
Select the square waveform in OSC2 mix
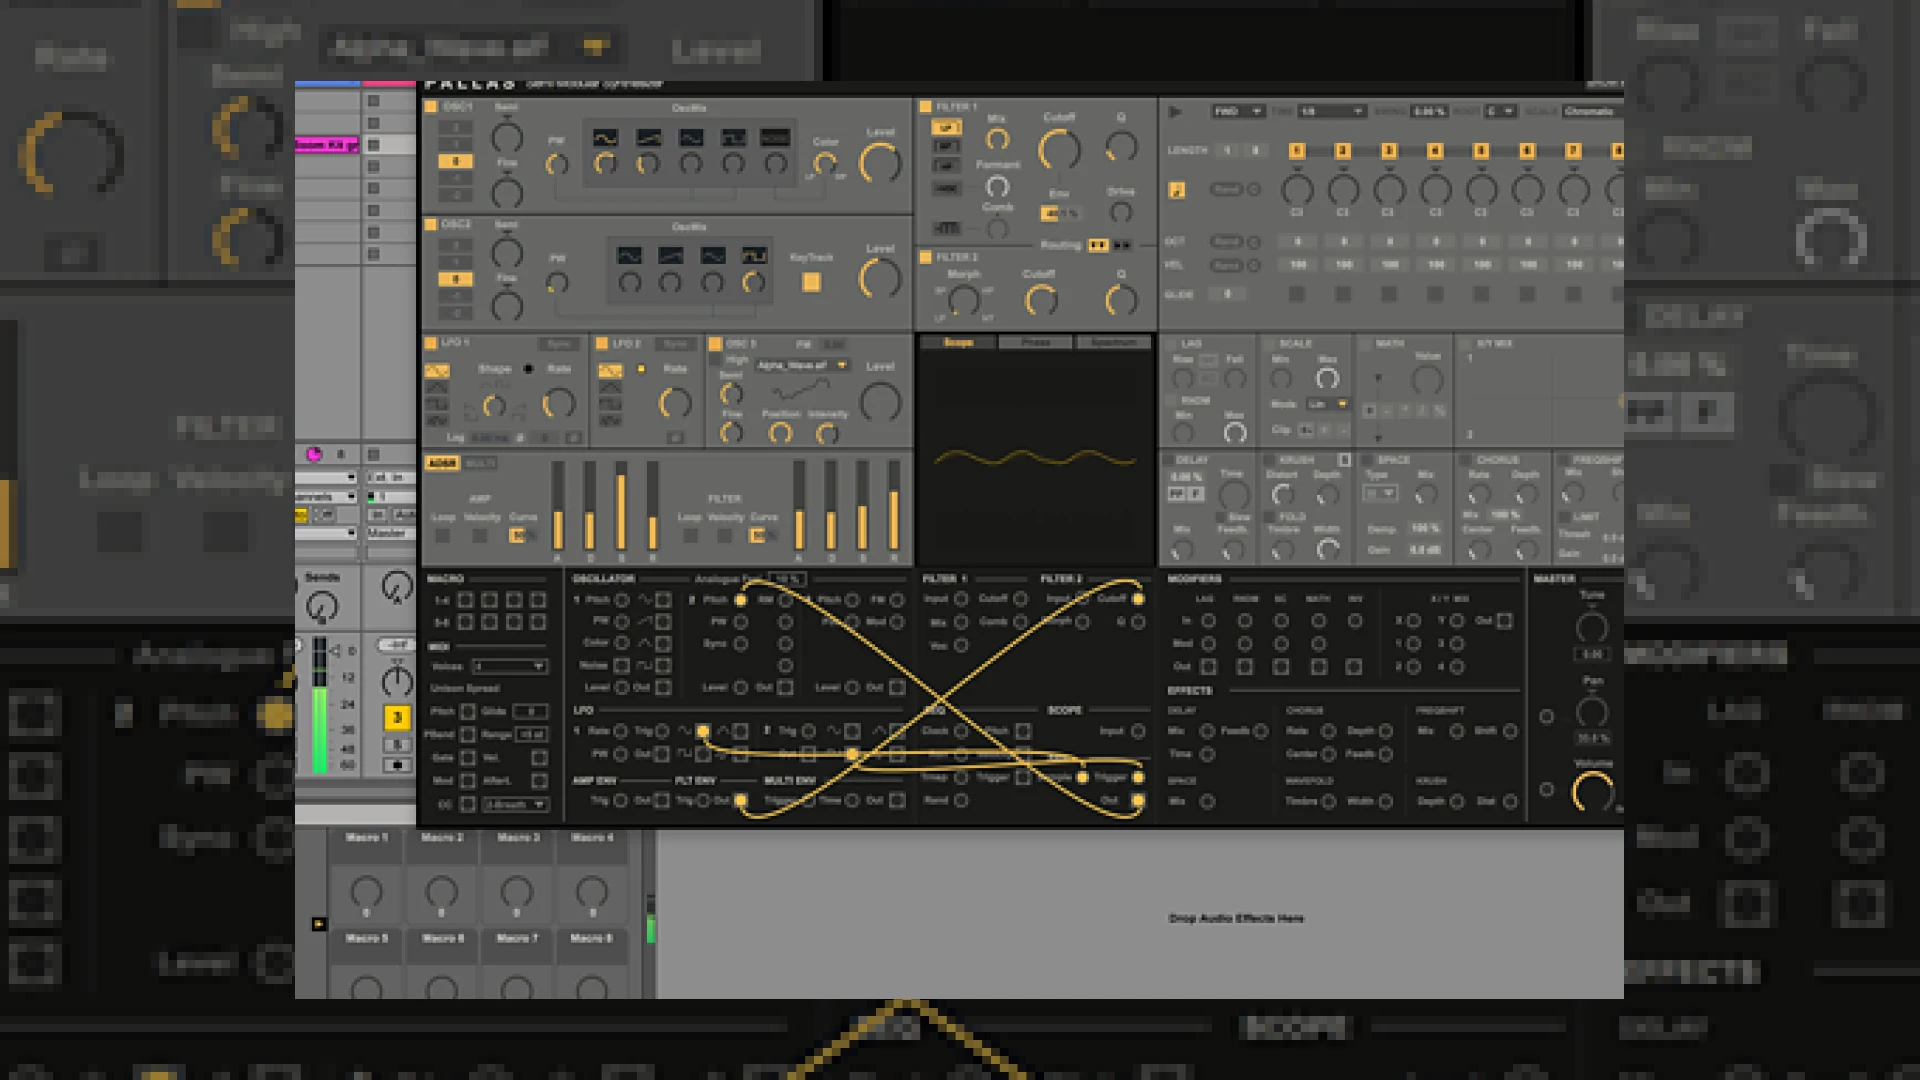(x=754, y=256)
